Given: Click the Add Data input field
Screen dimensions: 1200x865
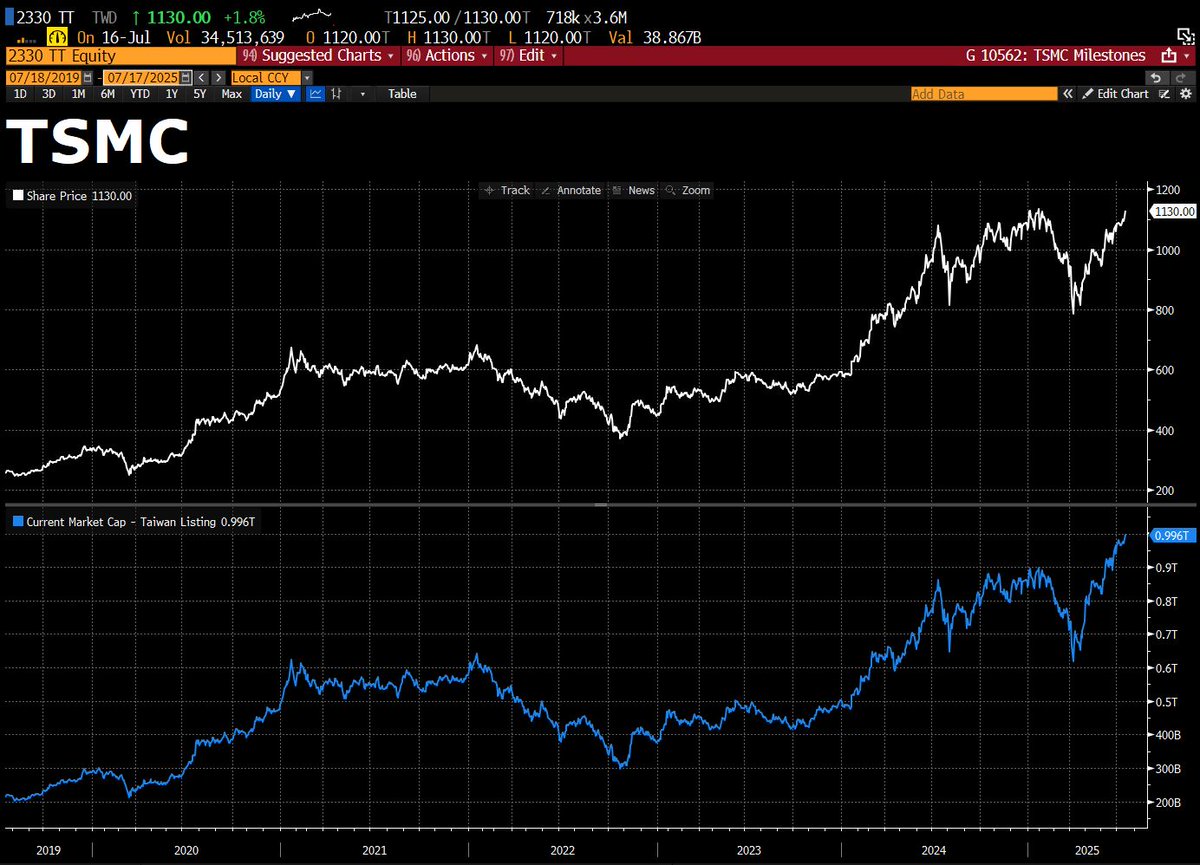Looking at the screenshot, I should pos(983,94).
